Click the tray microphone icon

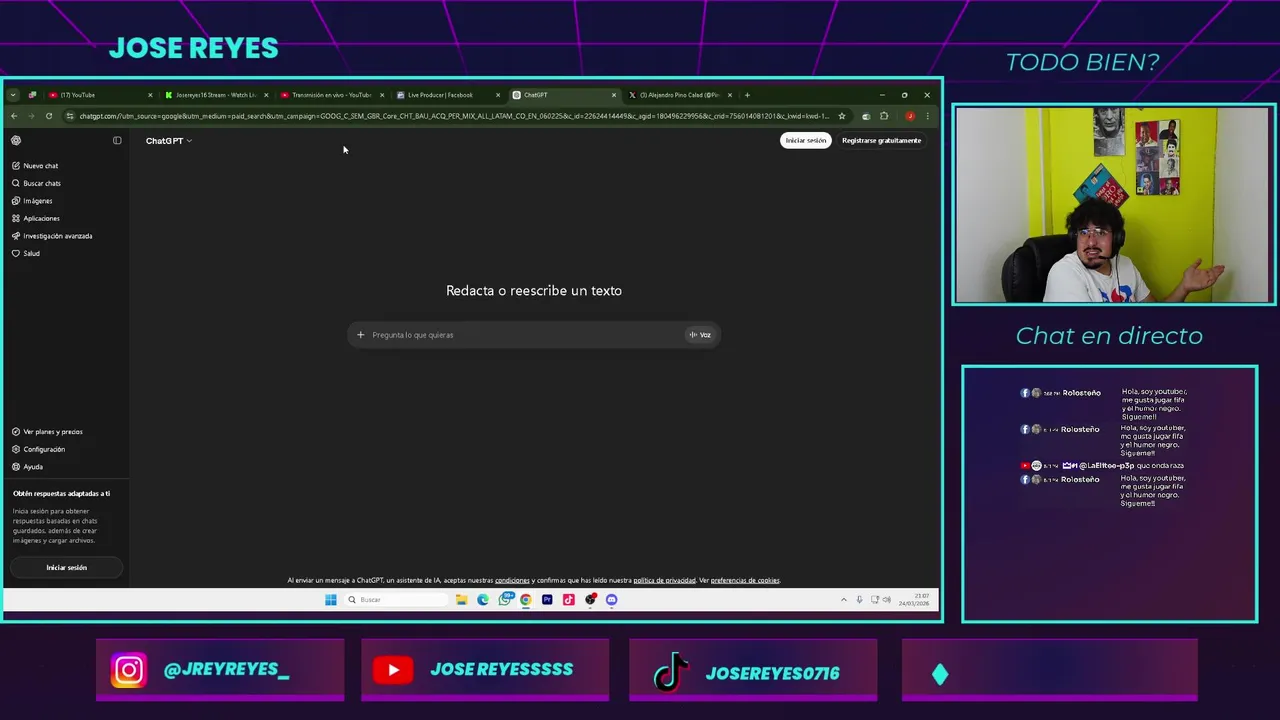click(x=859, y=600)
